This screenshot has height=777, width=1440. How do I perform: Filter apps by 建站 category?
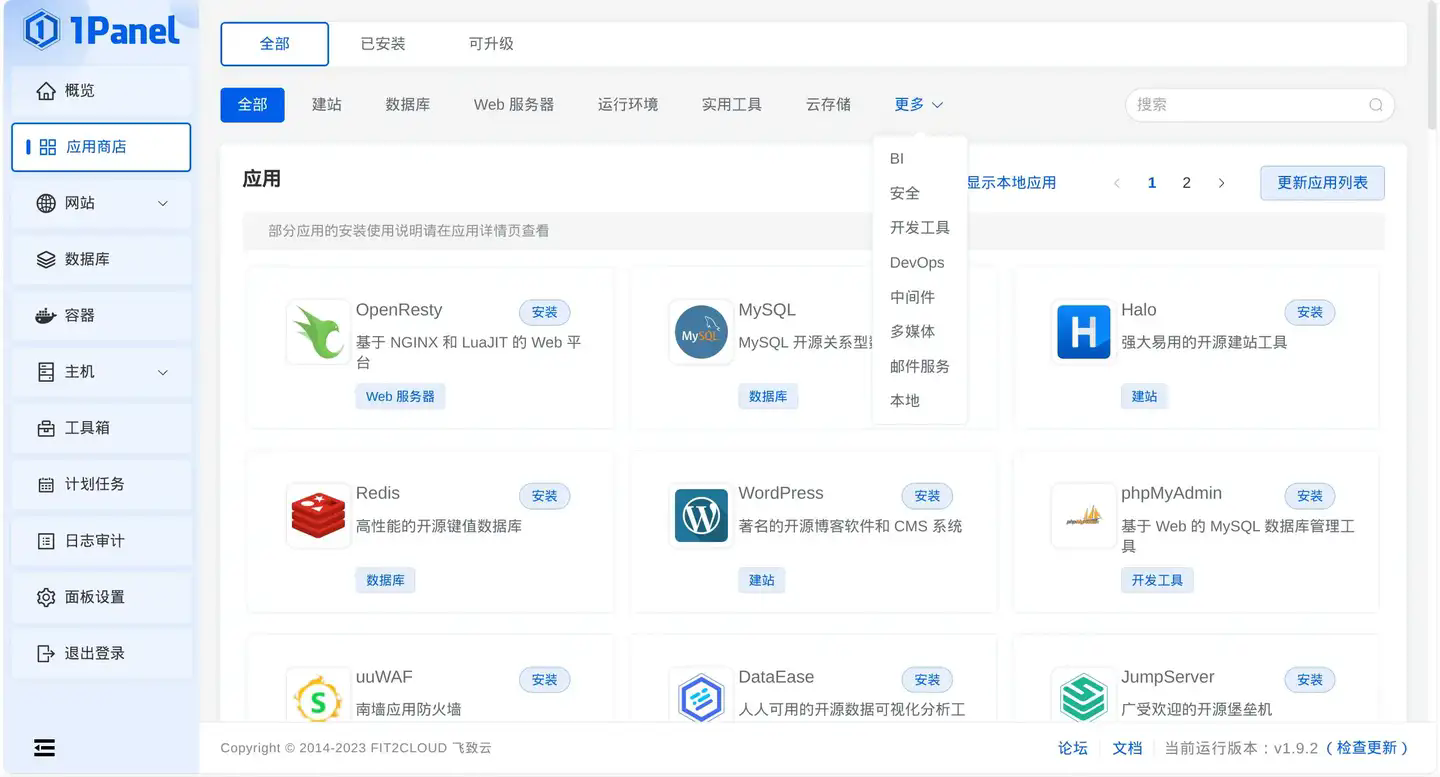tap(327, 105)
